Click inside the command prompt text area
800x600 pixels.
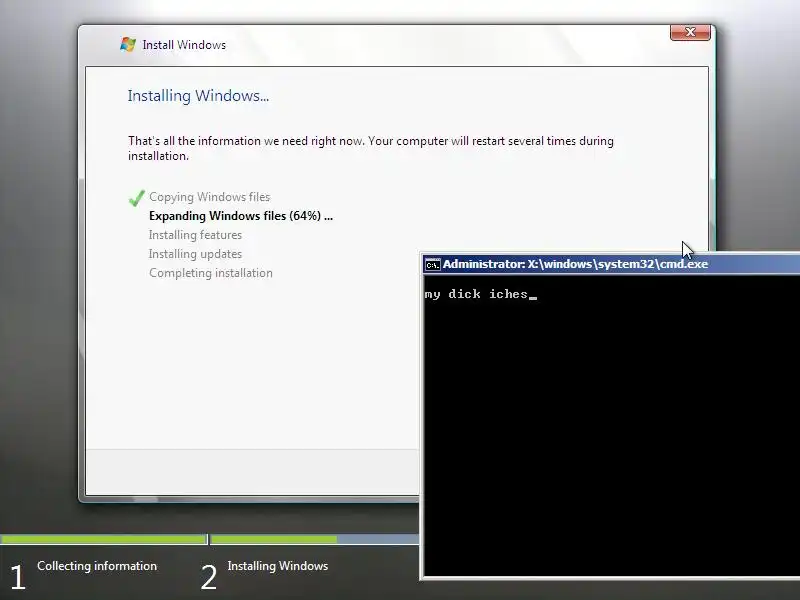coord(612,426)
